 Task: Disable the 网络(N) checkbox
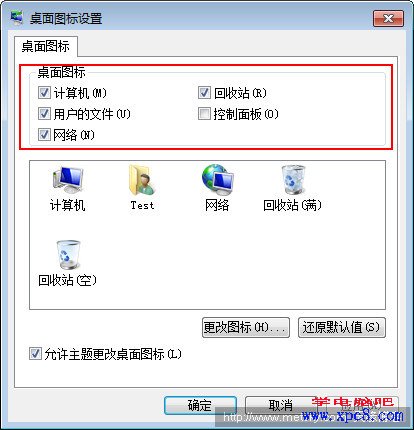click(44, 135)
